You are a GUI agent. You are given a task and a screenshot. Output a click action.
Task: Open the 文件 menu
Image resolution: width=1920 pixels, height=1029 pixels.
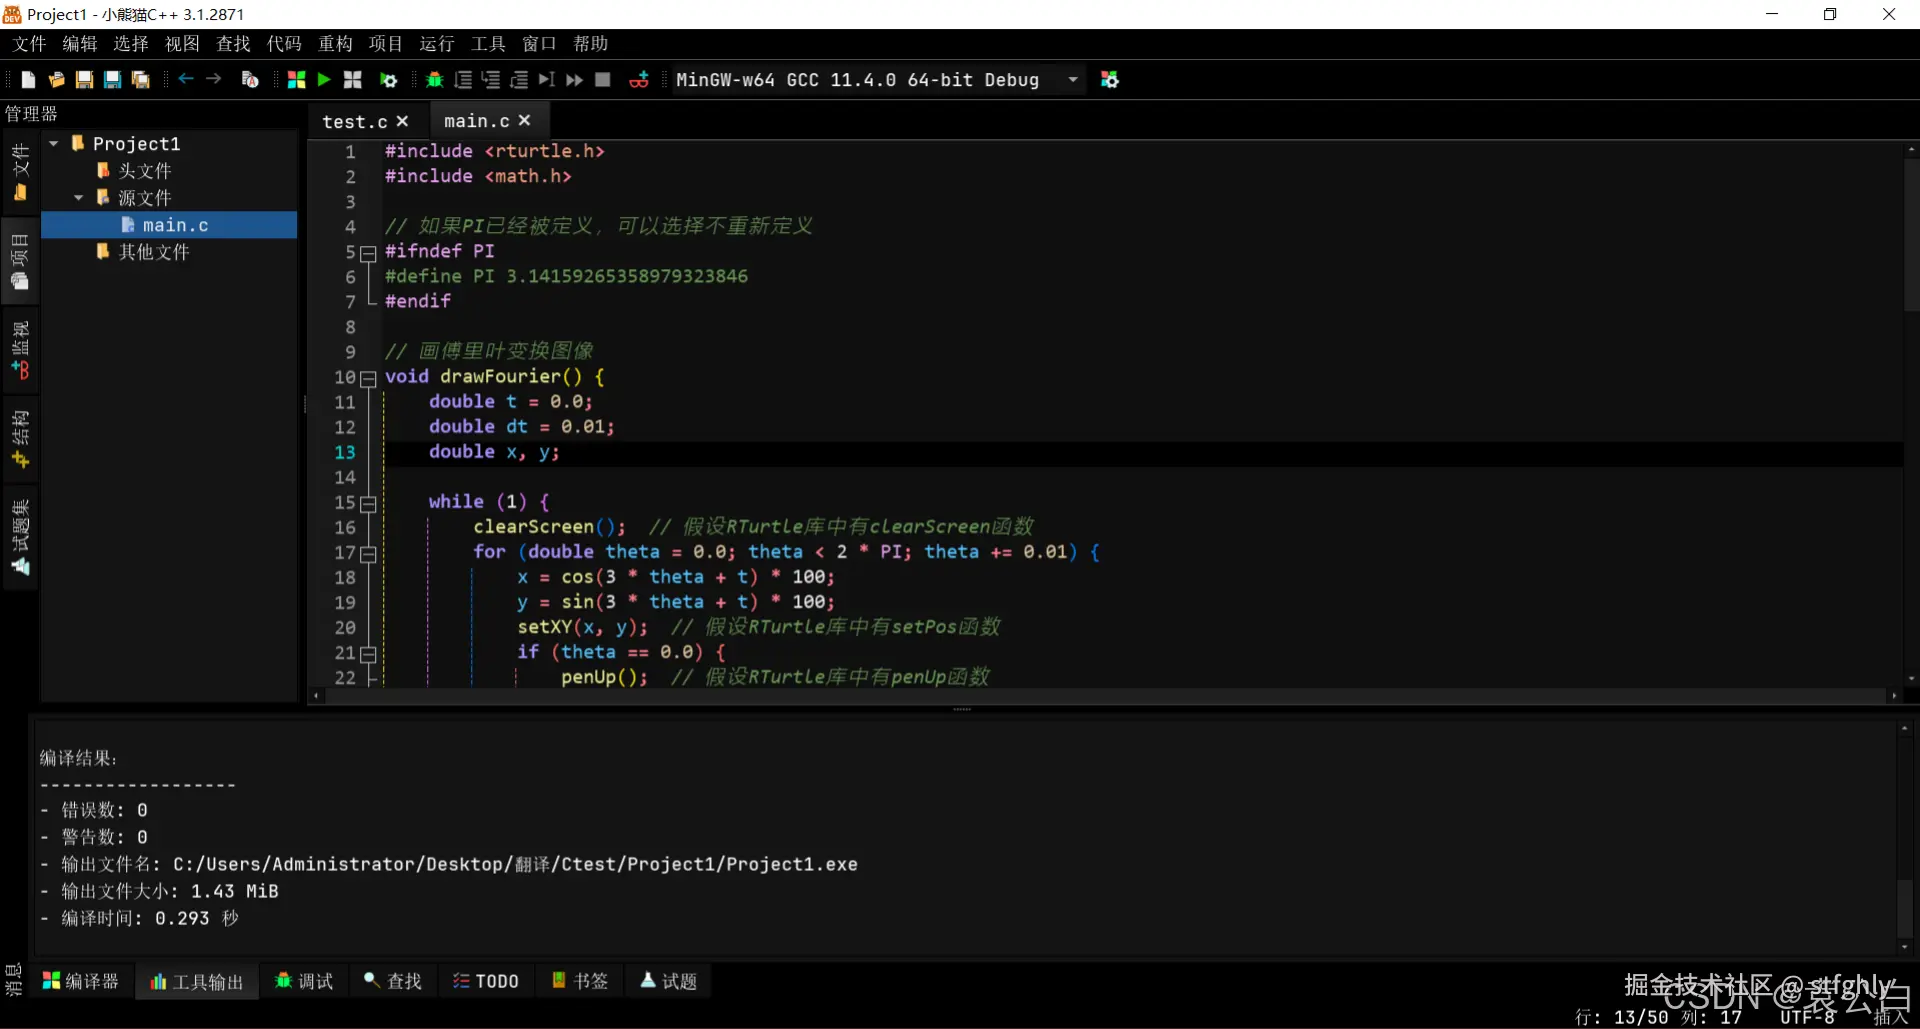coord(30,44)
